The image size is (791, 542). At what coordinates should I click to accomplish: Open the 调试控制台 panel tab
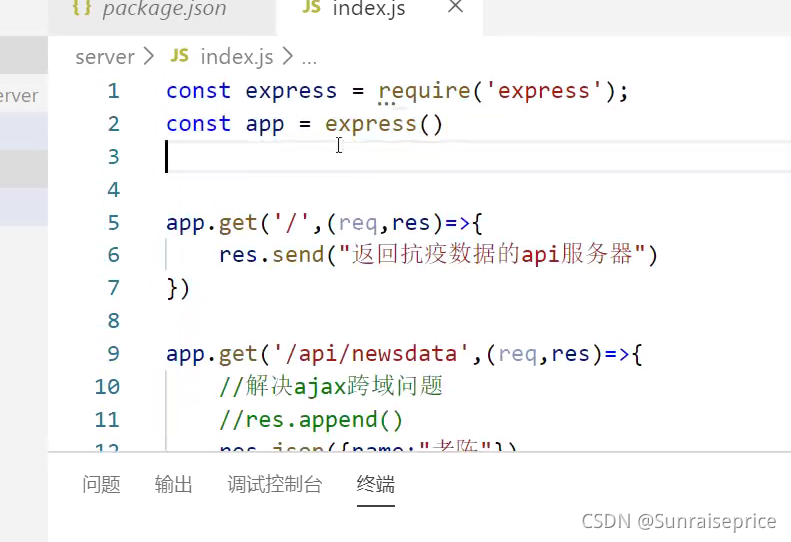[x=275, y=484]
